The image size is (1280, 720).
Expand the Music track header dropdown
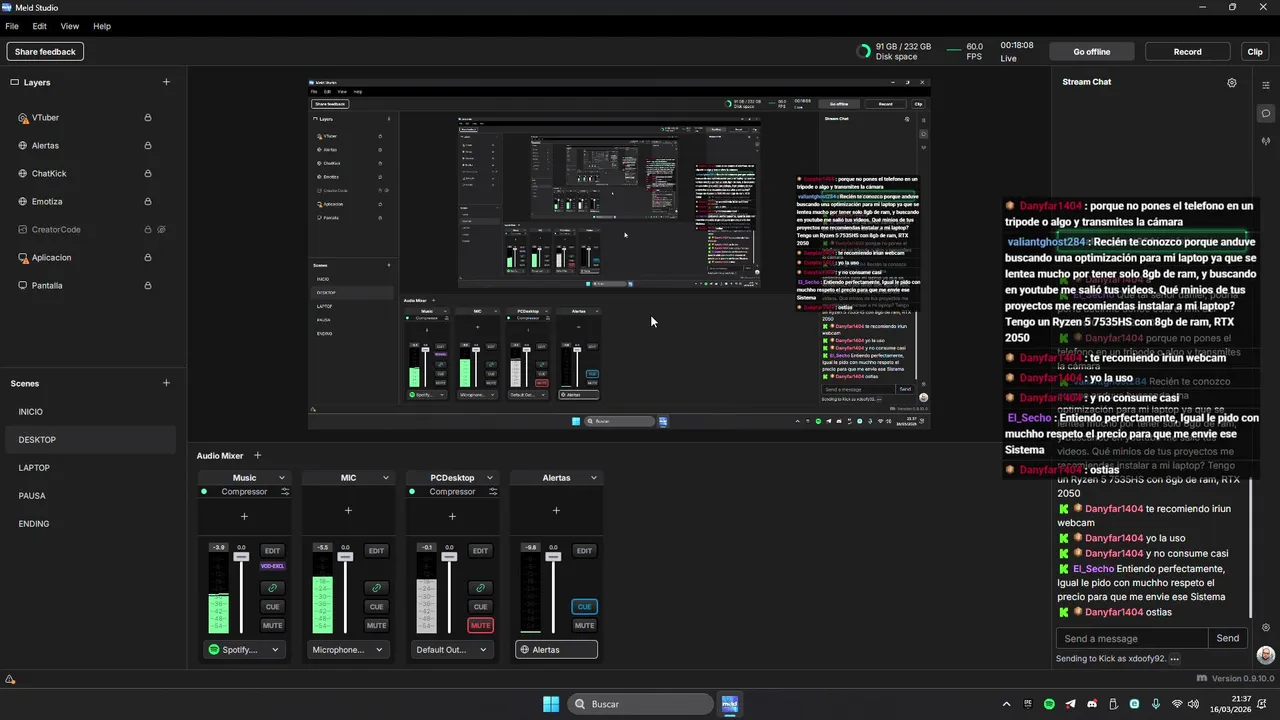281,478
